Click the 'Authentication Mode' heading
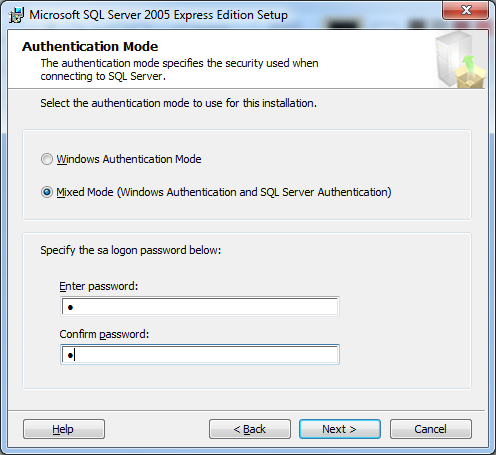This screenshot has height=455, width=496. (90, 47)
